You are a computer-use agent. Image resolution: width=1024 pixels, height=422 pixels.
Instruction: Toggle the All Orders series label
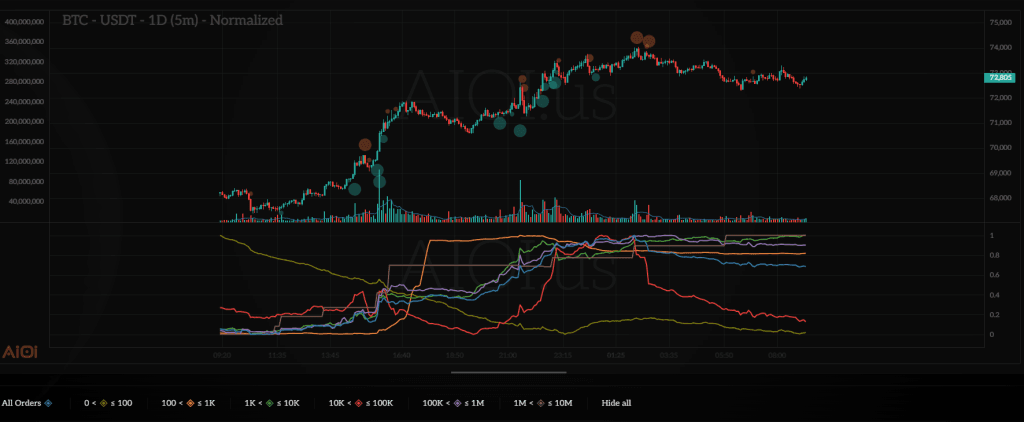[21, 403]
